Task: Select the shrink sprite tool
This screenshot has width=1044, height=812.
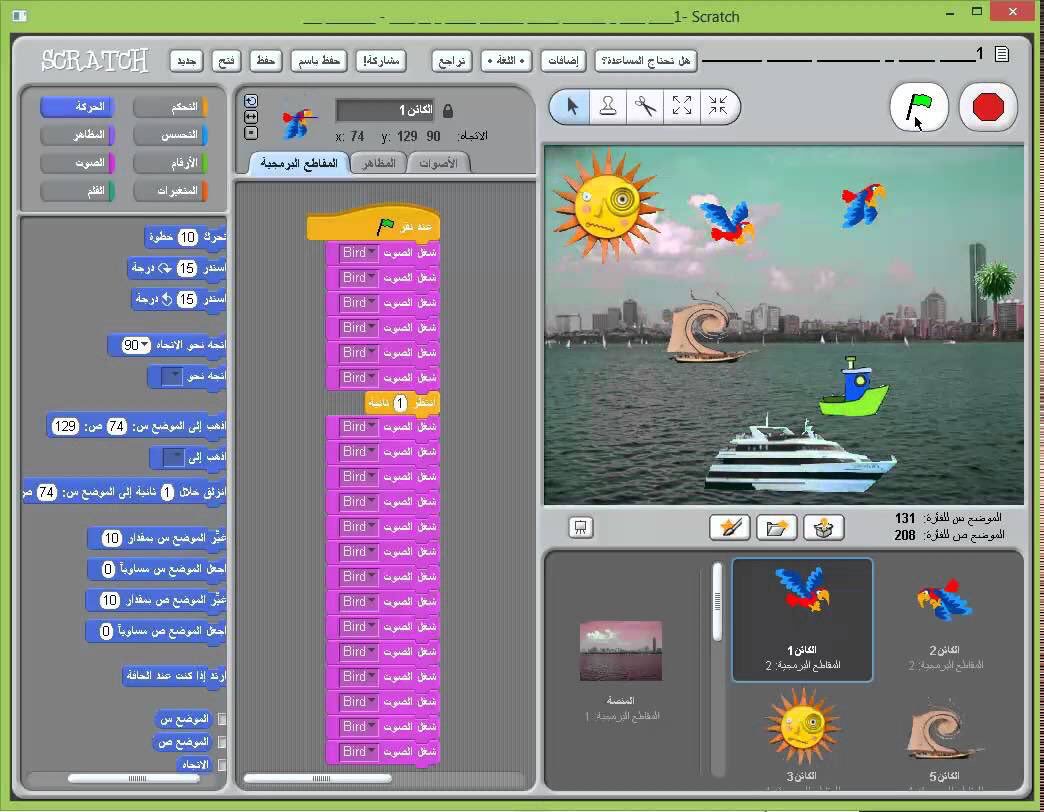Action: click(718, 106)
